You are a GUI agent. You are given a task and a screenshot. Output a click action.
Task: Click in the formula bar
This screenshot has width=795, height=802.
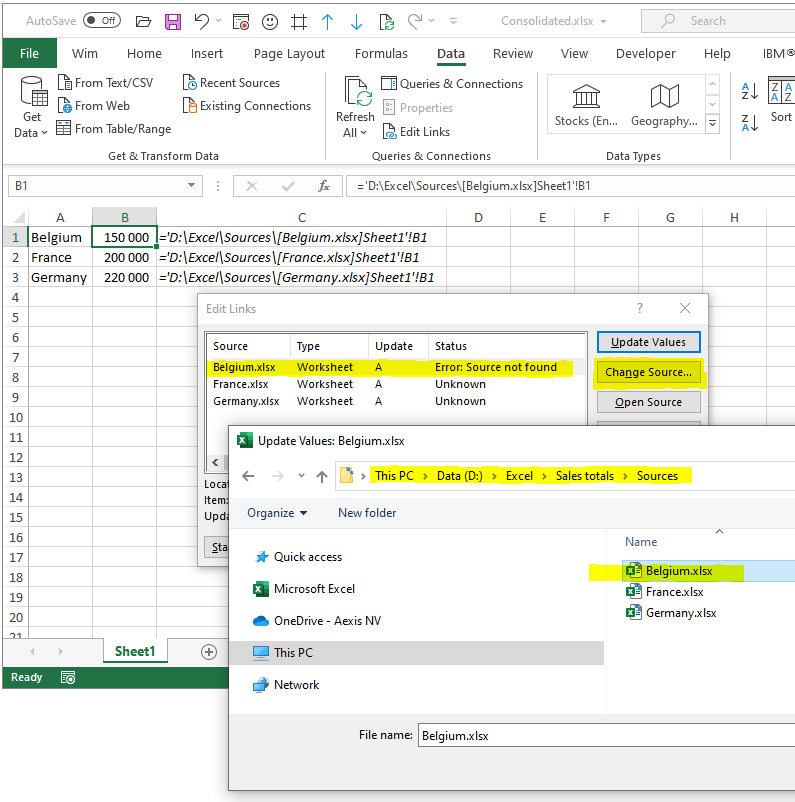pyautogui.click(x=571, y=186)
